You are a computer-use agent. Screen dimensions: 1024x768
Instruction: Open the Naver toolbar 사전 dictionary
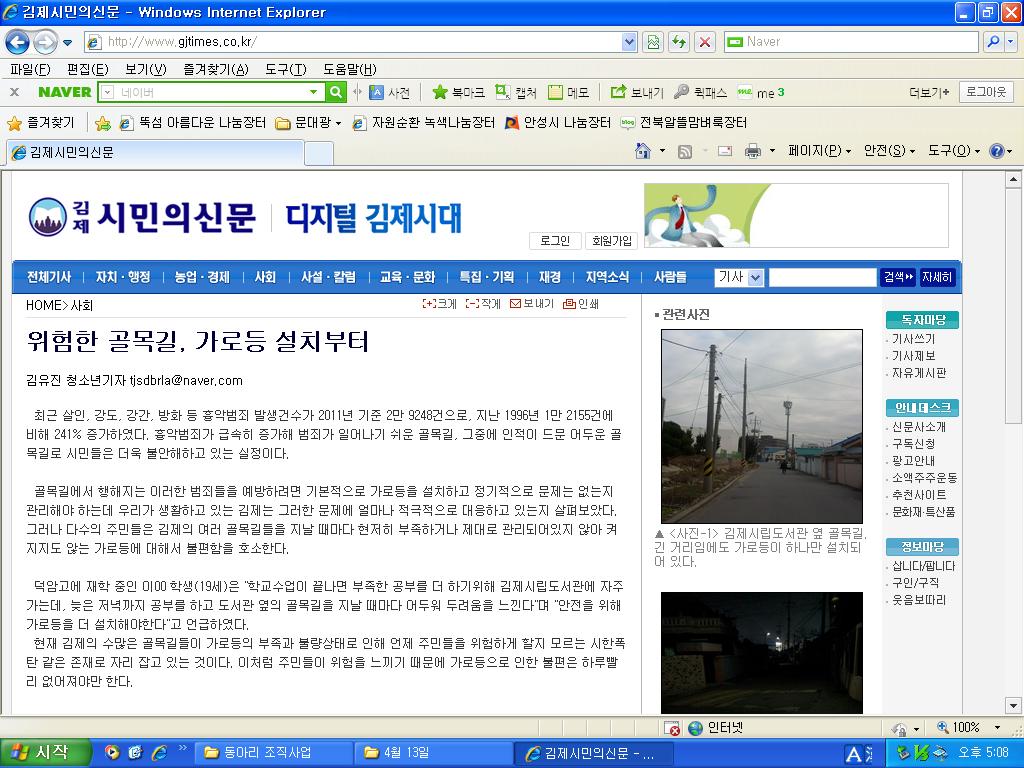pyautogui.click(x=390, y=92)
